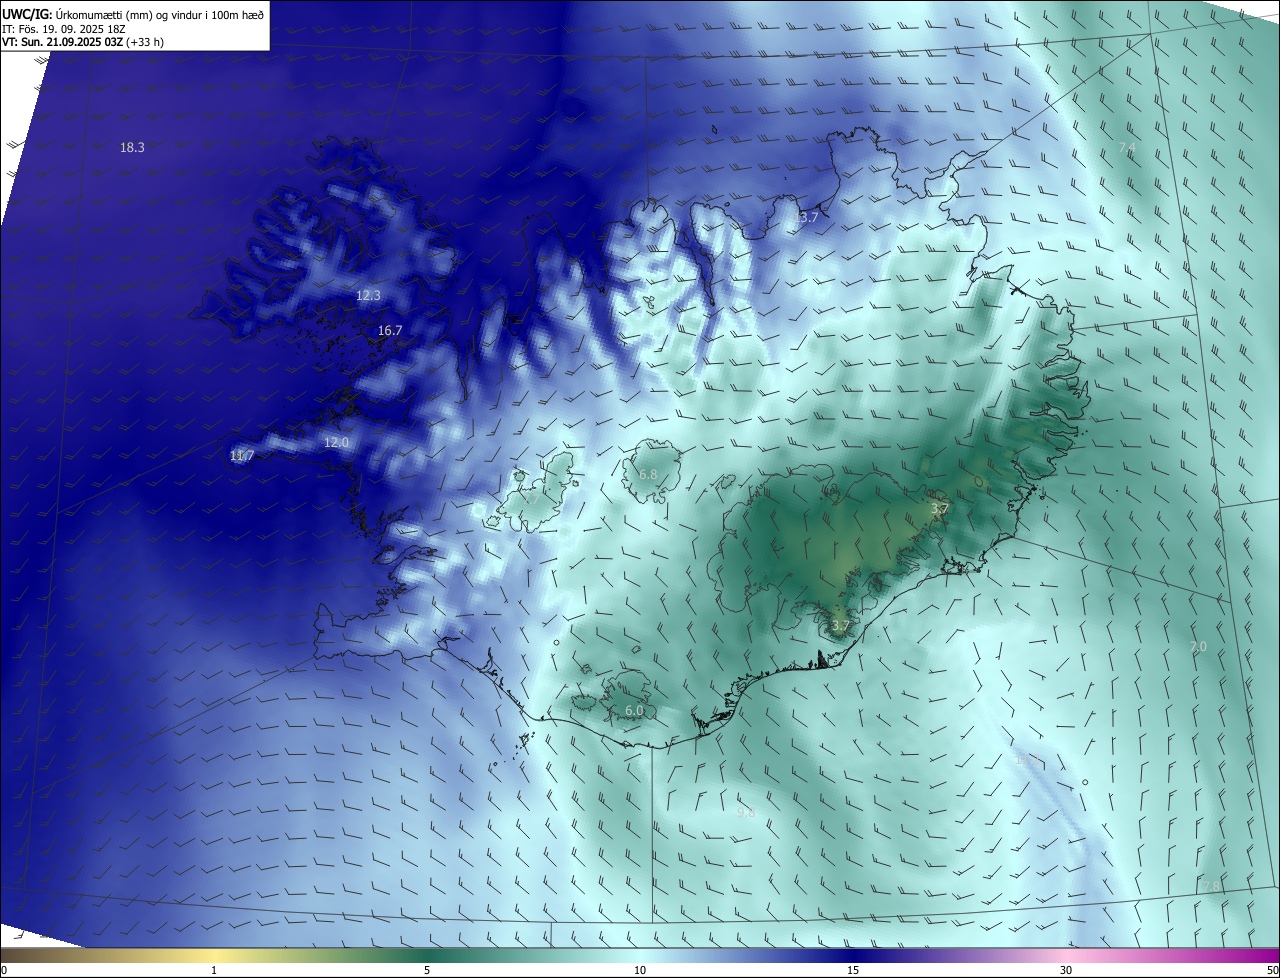This screenshot has width=1280, height=978.
Task: Select the 30 tick label on the color scale
Action: pyautogui.click(x=1066, y=970)
